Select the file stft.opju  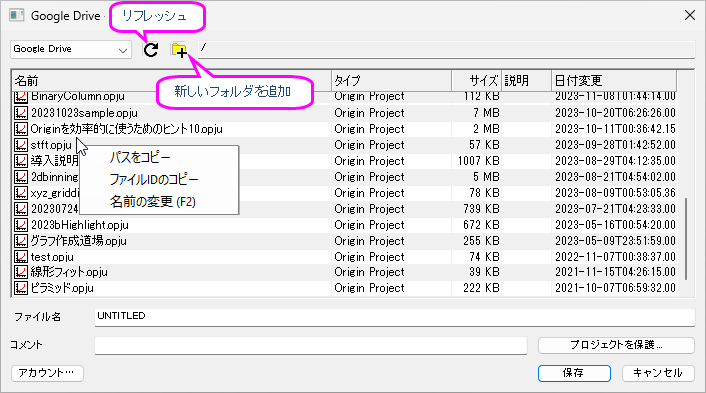pos(51,145)
